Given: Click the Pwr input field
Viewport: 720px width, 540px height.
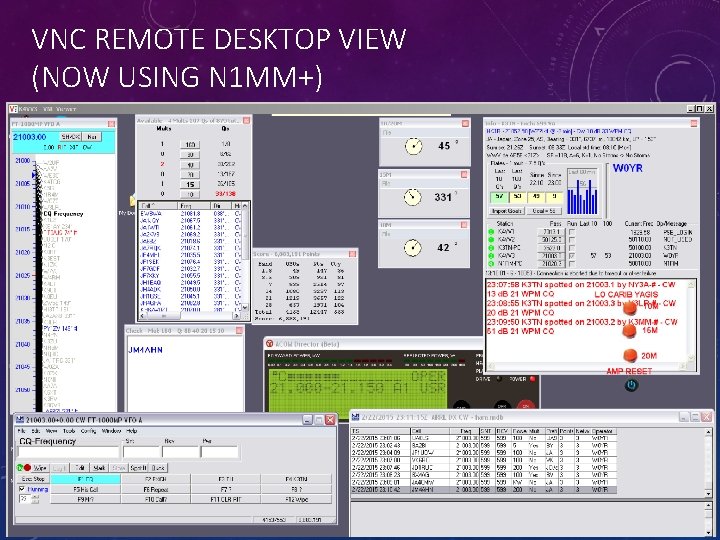Looking at the screenshot, I should [220, 452].
